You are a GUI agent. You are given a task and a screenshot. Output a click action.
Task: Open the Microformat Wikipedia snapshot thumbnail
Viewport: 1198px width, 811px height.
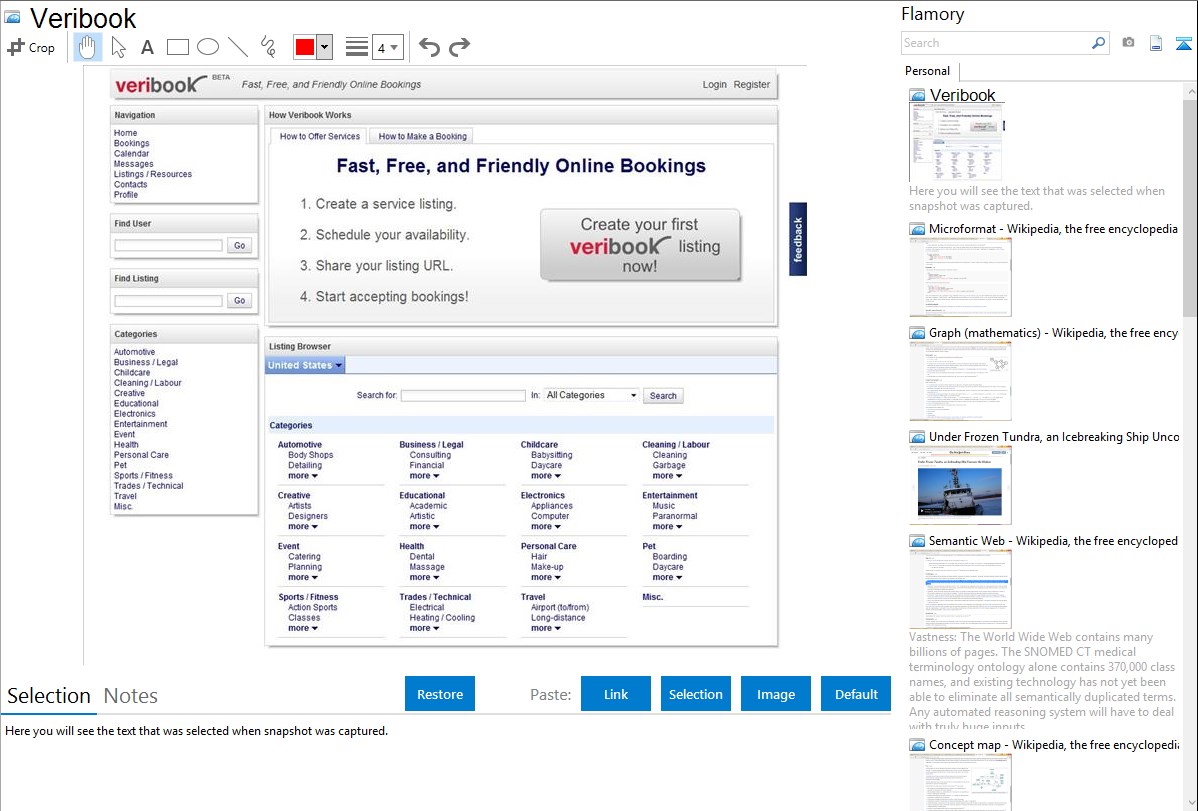(960, 277)
